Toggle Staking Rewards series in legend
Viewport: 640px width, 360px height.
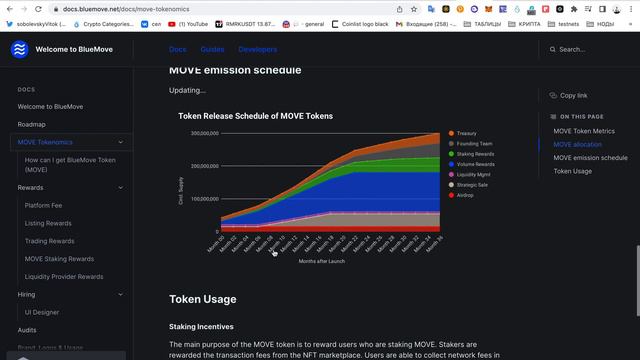(471, 154)
